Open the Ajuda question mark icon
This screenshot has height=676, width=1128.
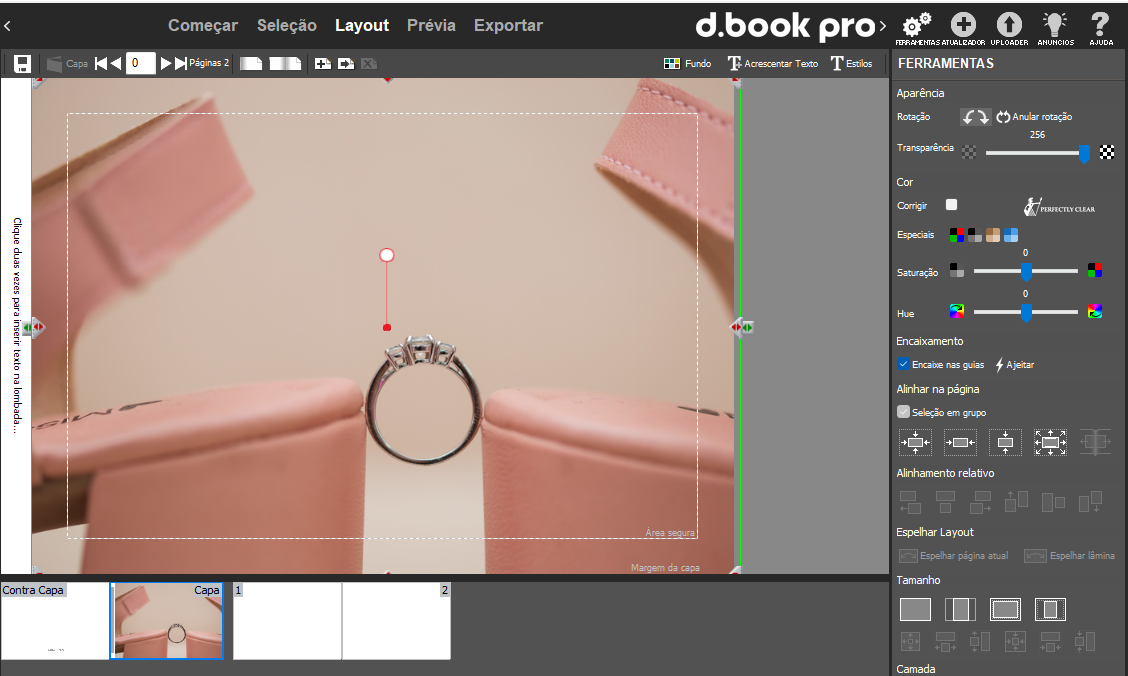coord(1101,29)
